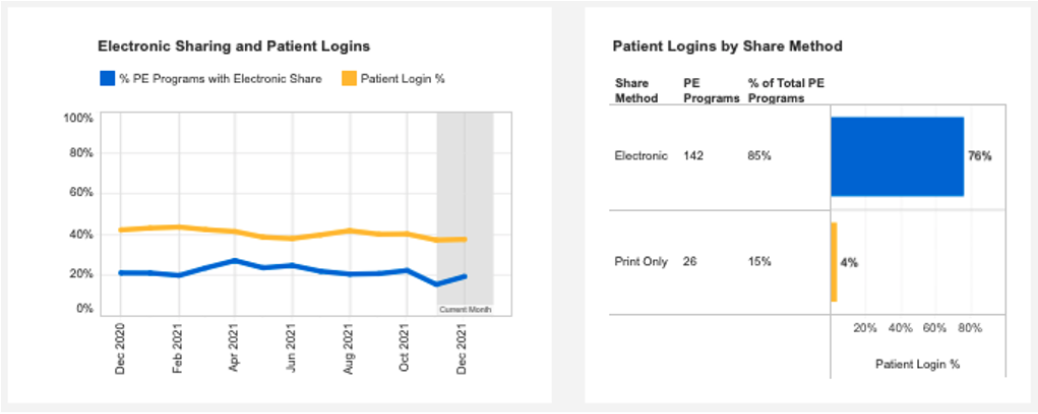Select the Print Only share method row label
The image size is (1038, 414).
(x=640, y=262)
